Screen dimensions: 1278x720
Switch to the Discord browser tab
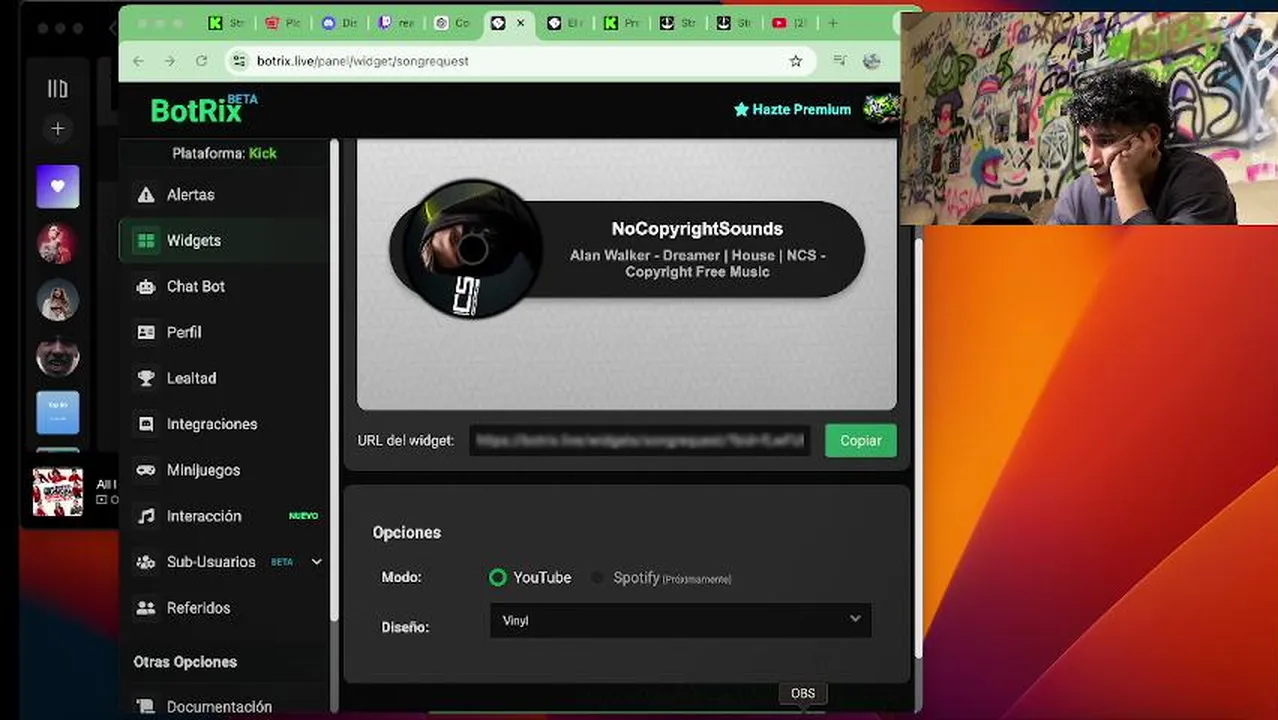point(338,23)
